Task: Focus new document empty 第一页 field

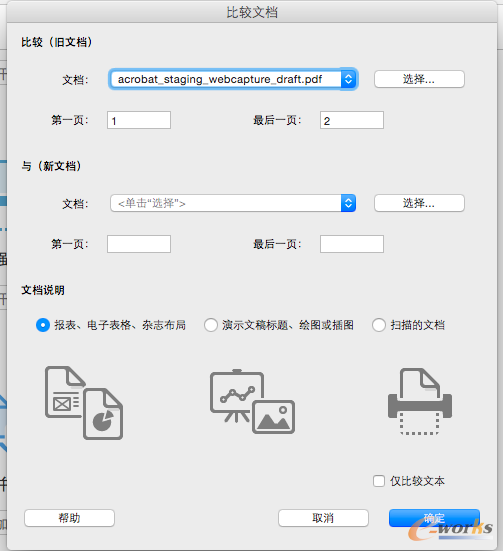Action: pos(139,244)
